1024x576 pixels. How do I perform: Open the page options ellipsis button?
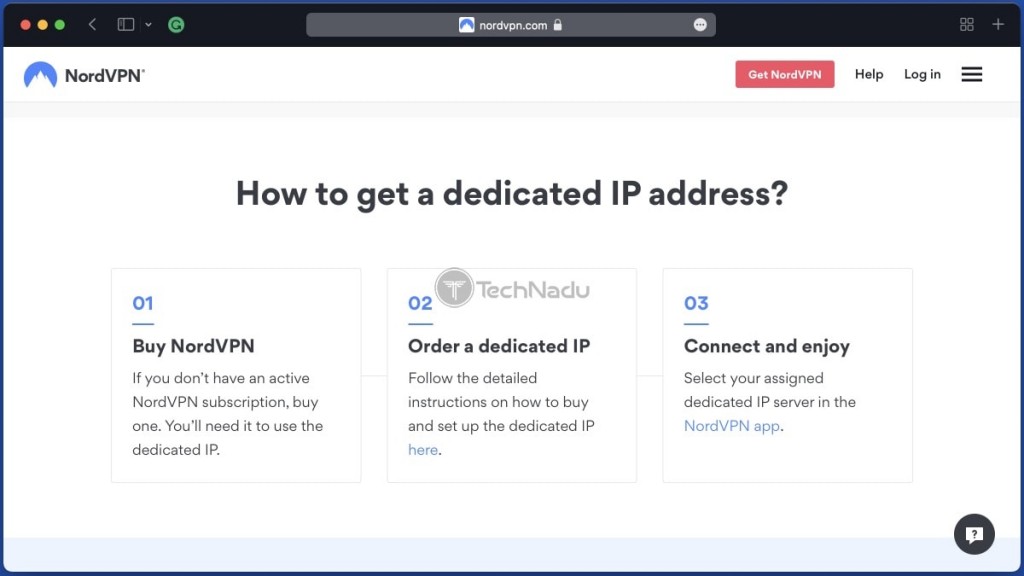pos(700,25)
